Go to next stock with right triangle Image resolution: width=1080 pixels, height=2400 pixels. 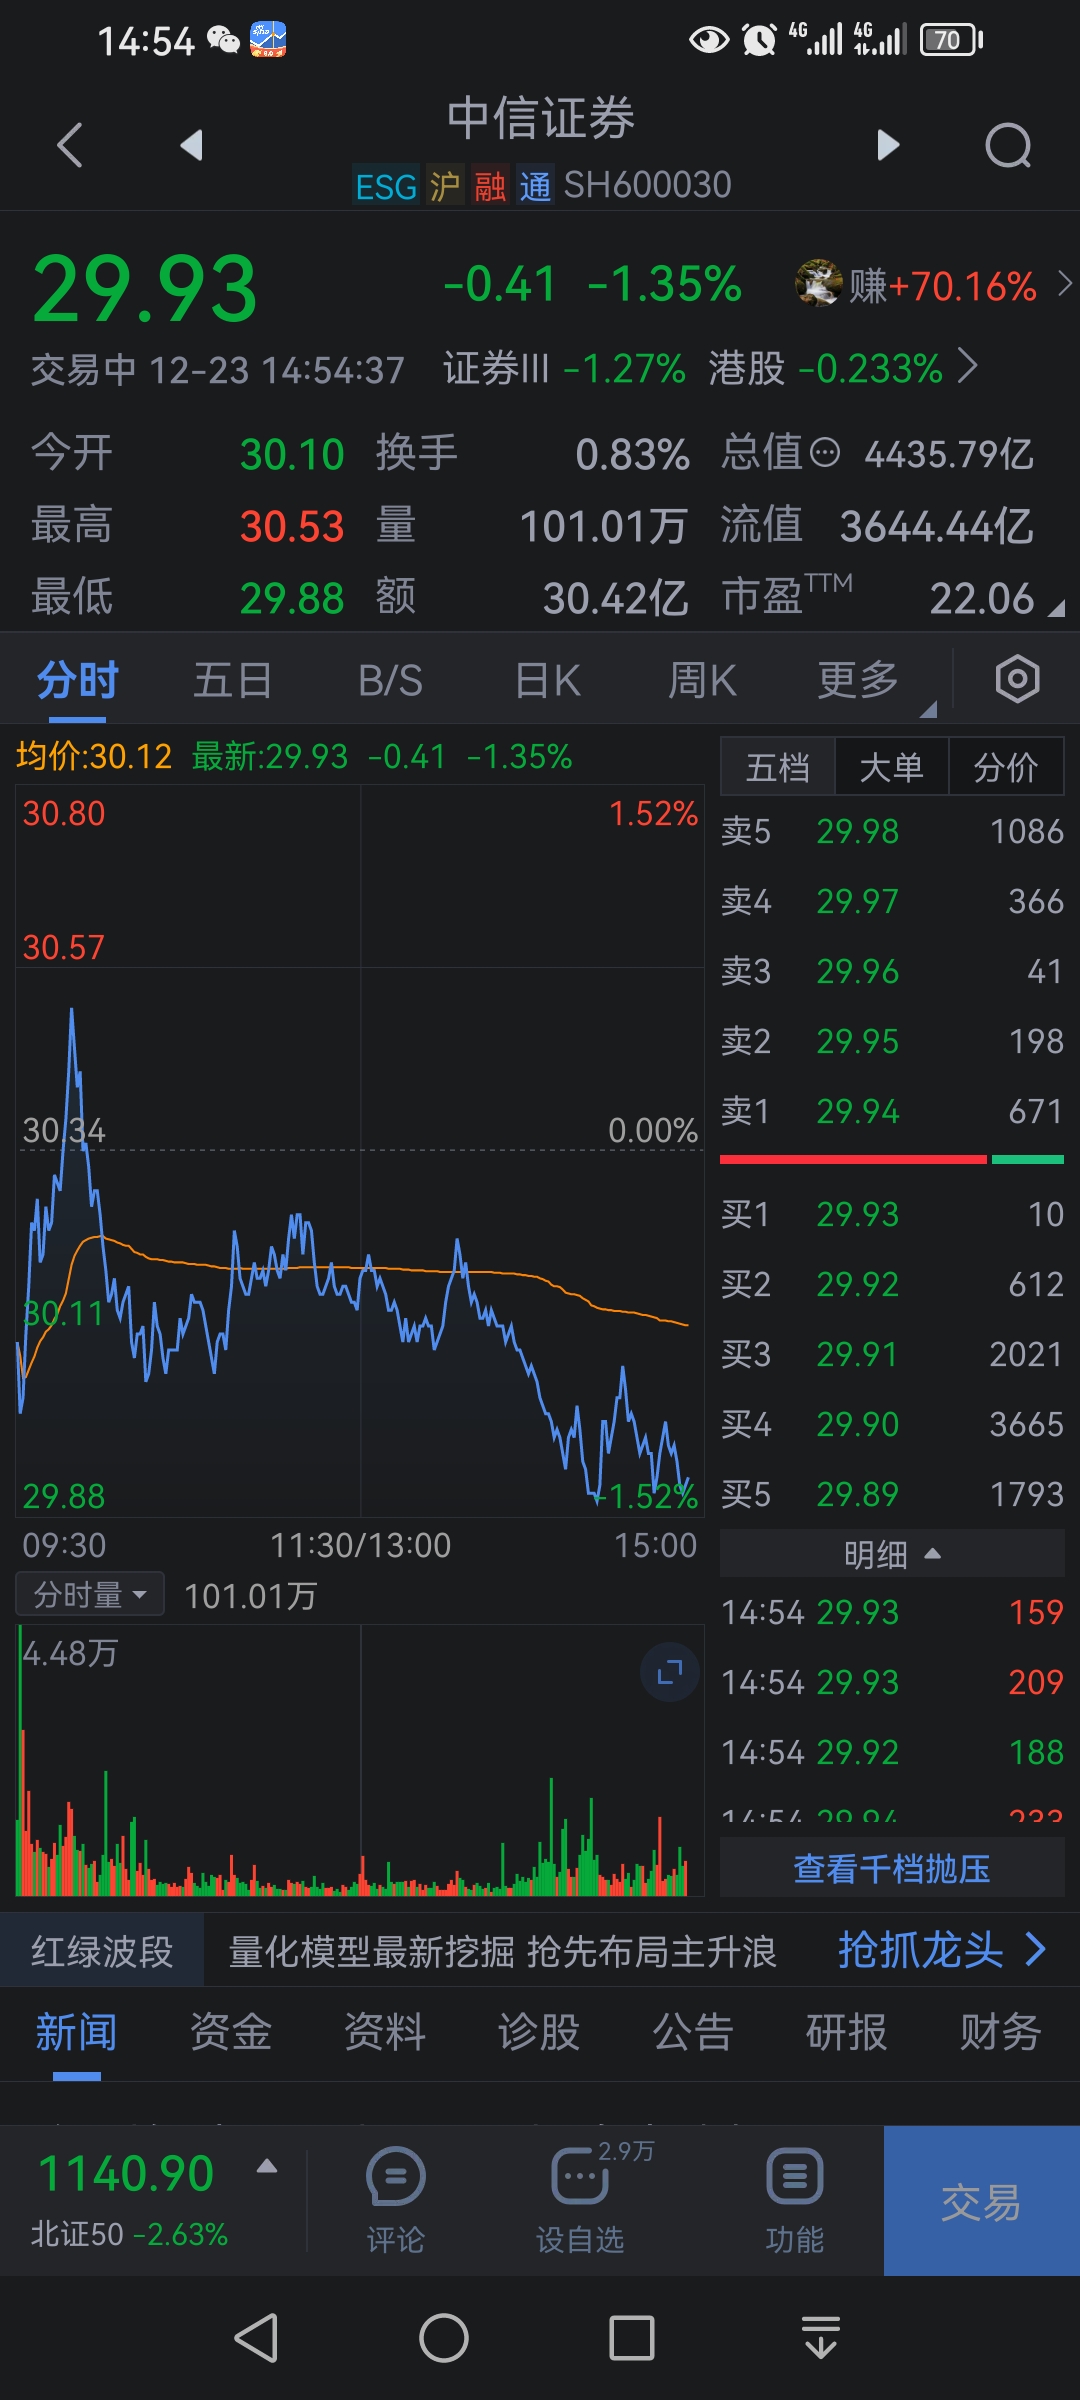coord(888,145)
